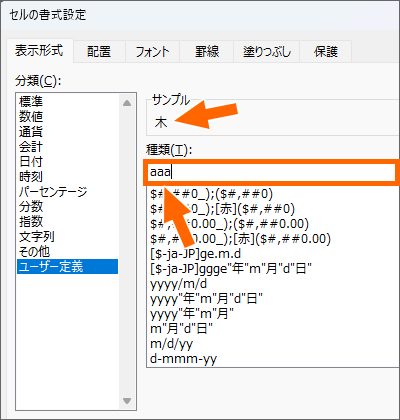Select the 分数 category

[67, 206]
